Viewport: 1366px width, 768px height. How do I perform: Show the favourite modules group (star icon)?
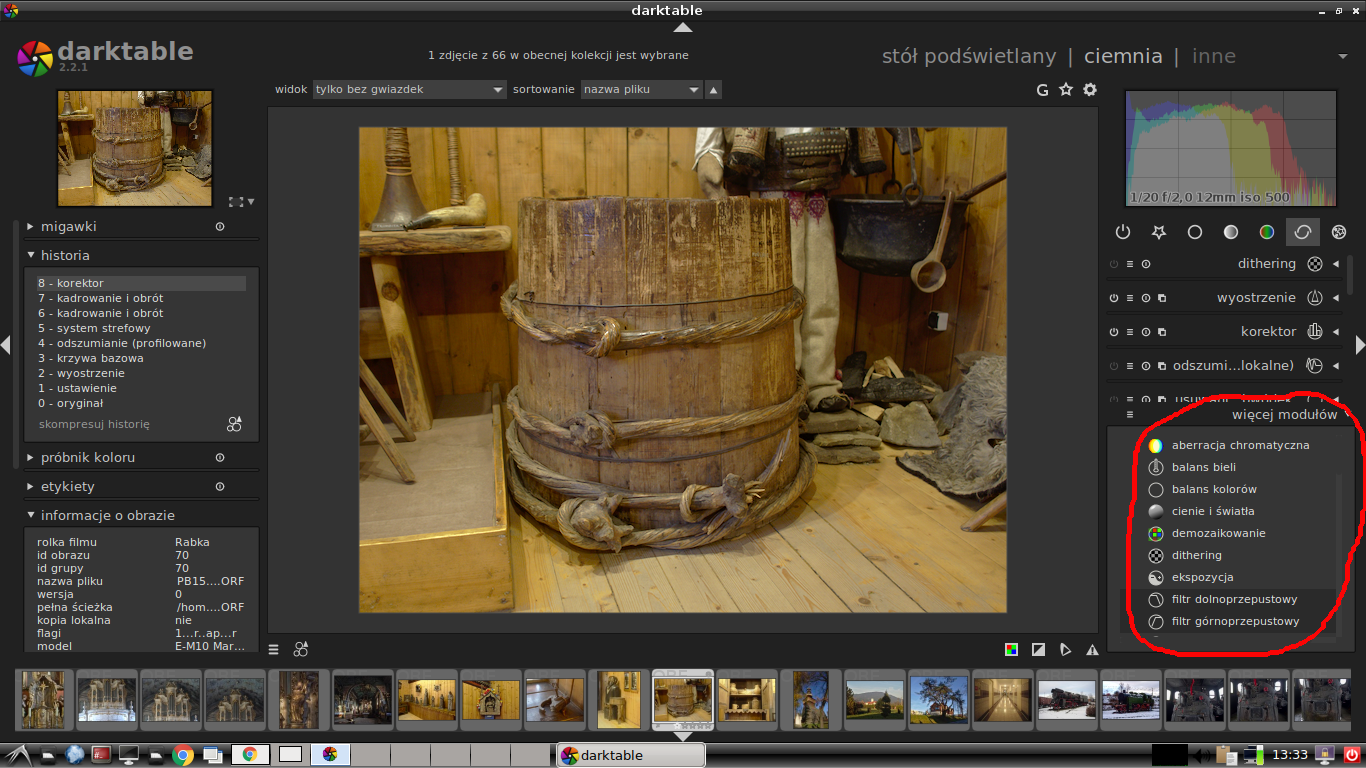(1158, 232)
